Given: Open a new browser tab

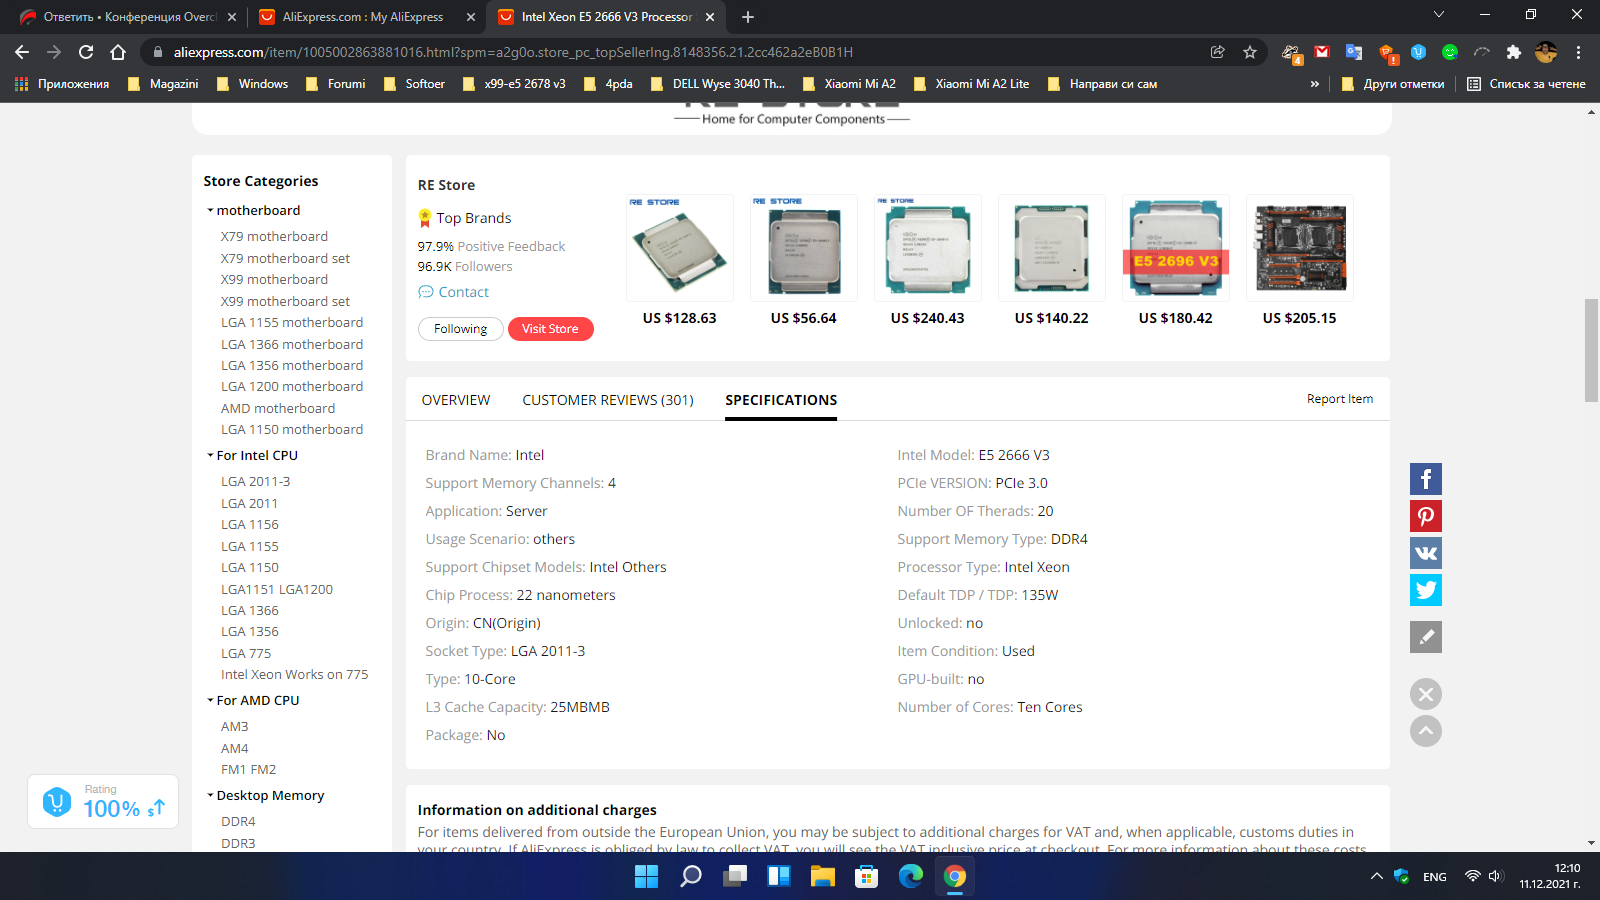Looking at the screenshot, I should (748, 17).
